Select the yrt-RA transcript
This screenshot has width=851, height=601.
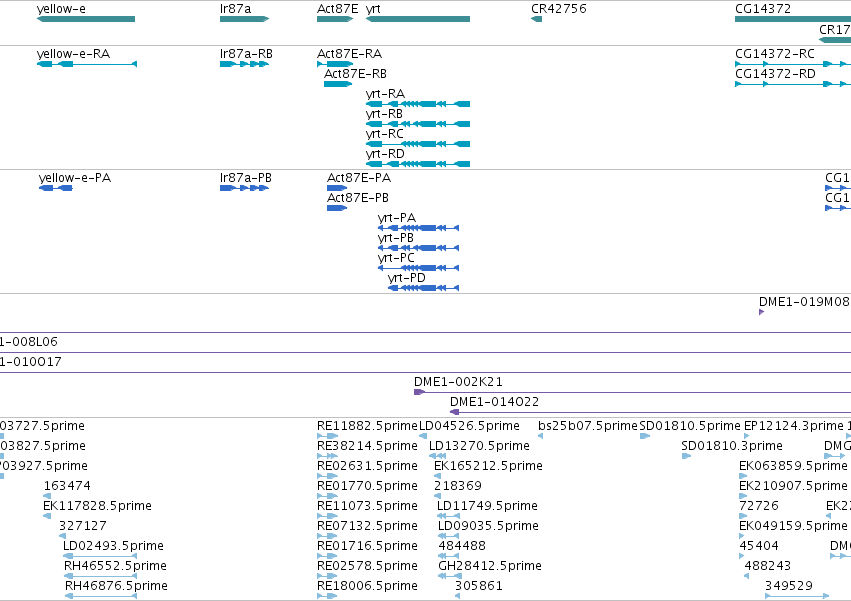418,104
